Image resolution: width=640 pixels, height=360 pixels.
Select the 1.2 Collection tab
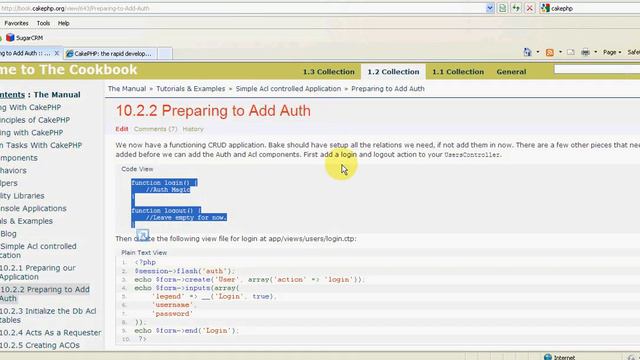393,72
